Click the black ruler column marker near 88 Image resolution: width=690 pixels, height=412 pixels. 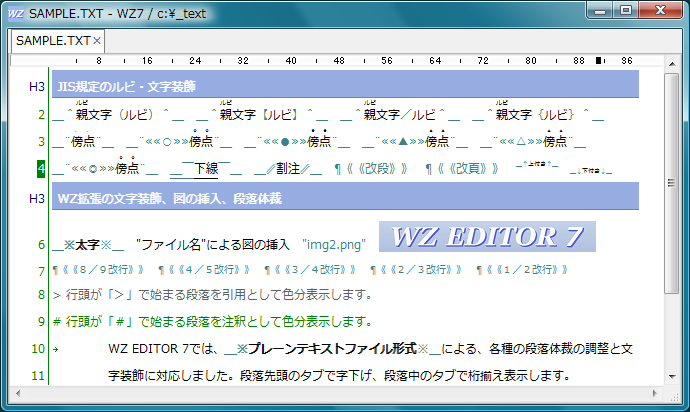[x=598, y=61]
